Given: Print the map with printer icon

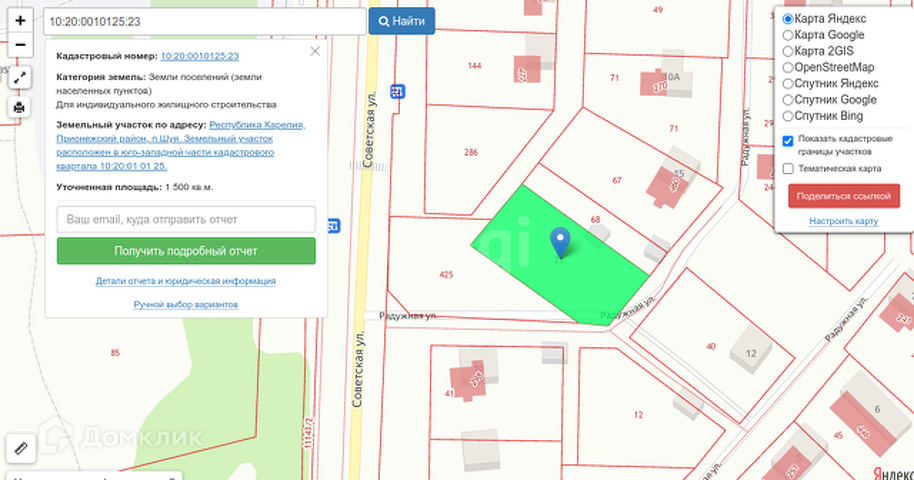Looking at the screenshot, I should (19, 107).
